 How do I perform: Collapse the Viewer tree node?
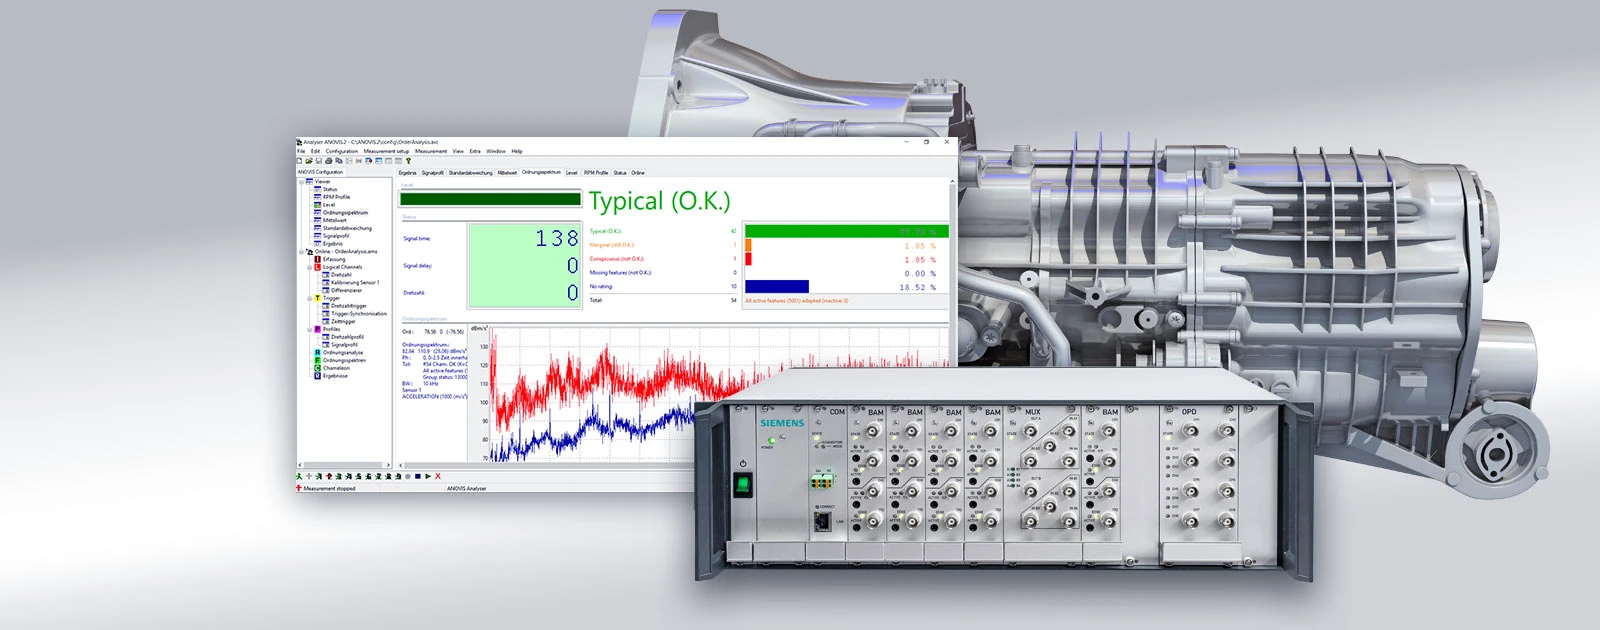point(301,182)
